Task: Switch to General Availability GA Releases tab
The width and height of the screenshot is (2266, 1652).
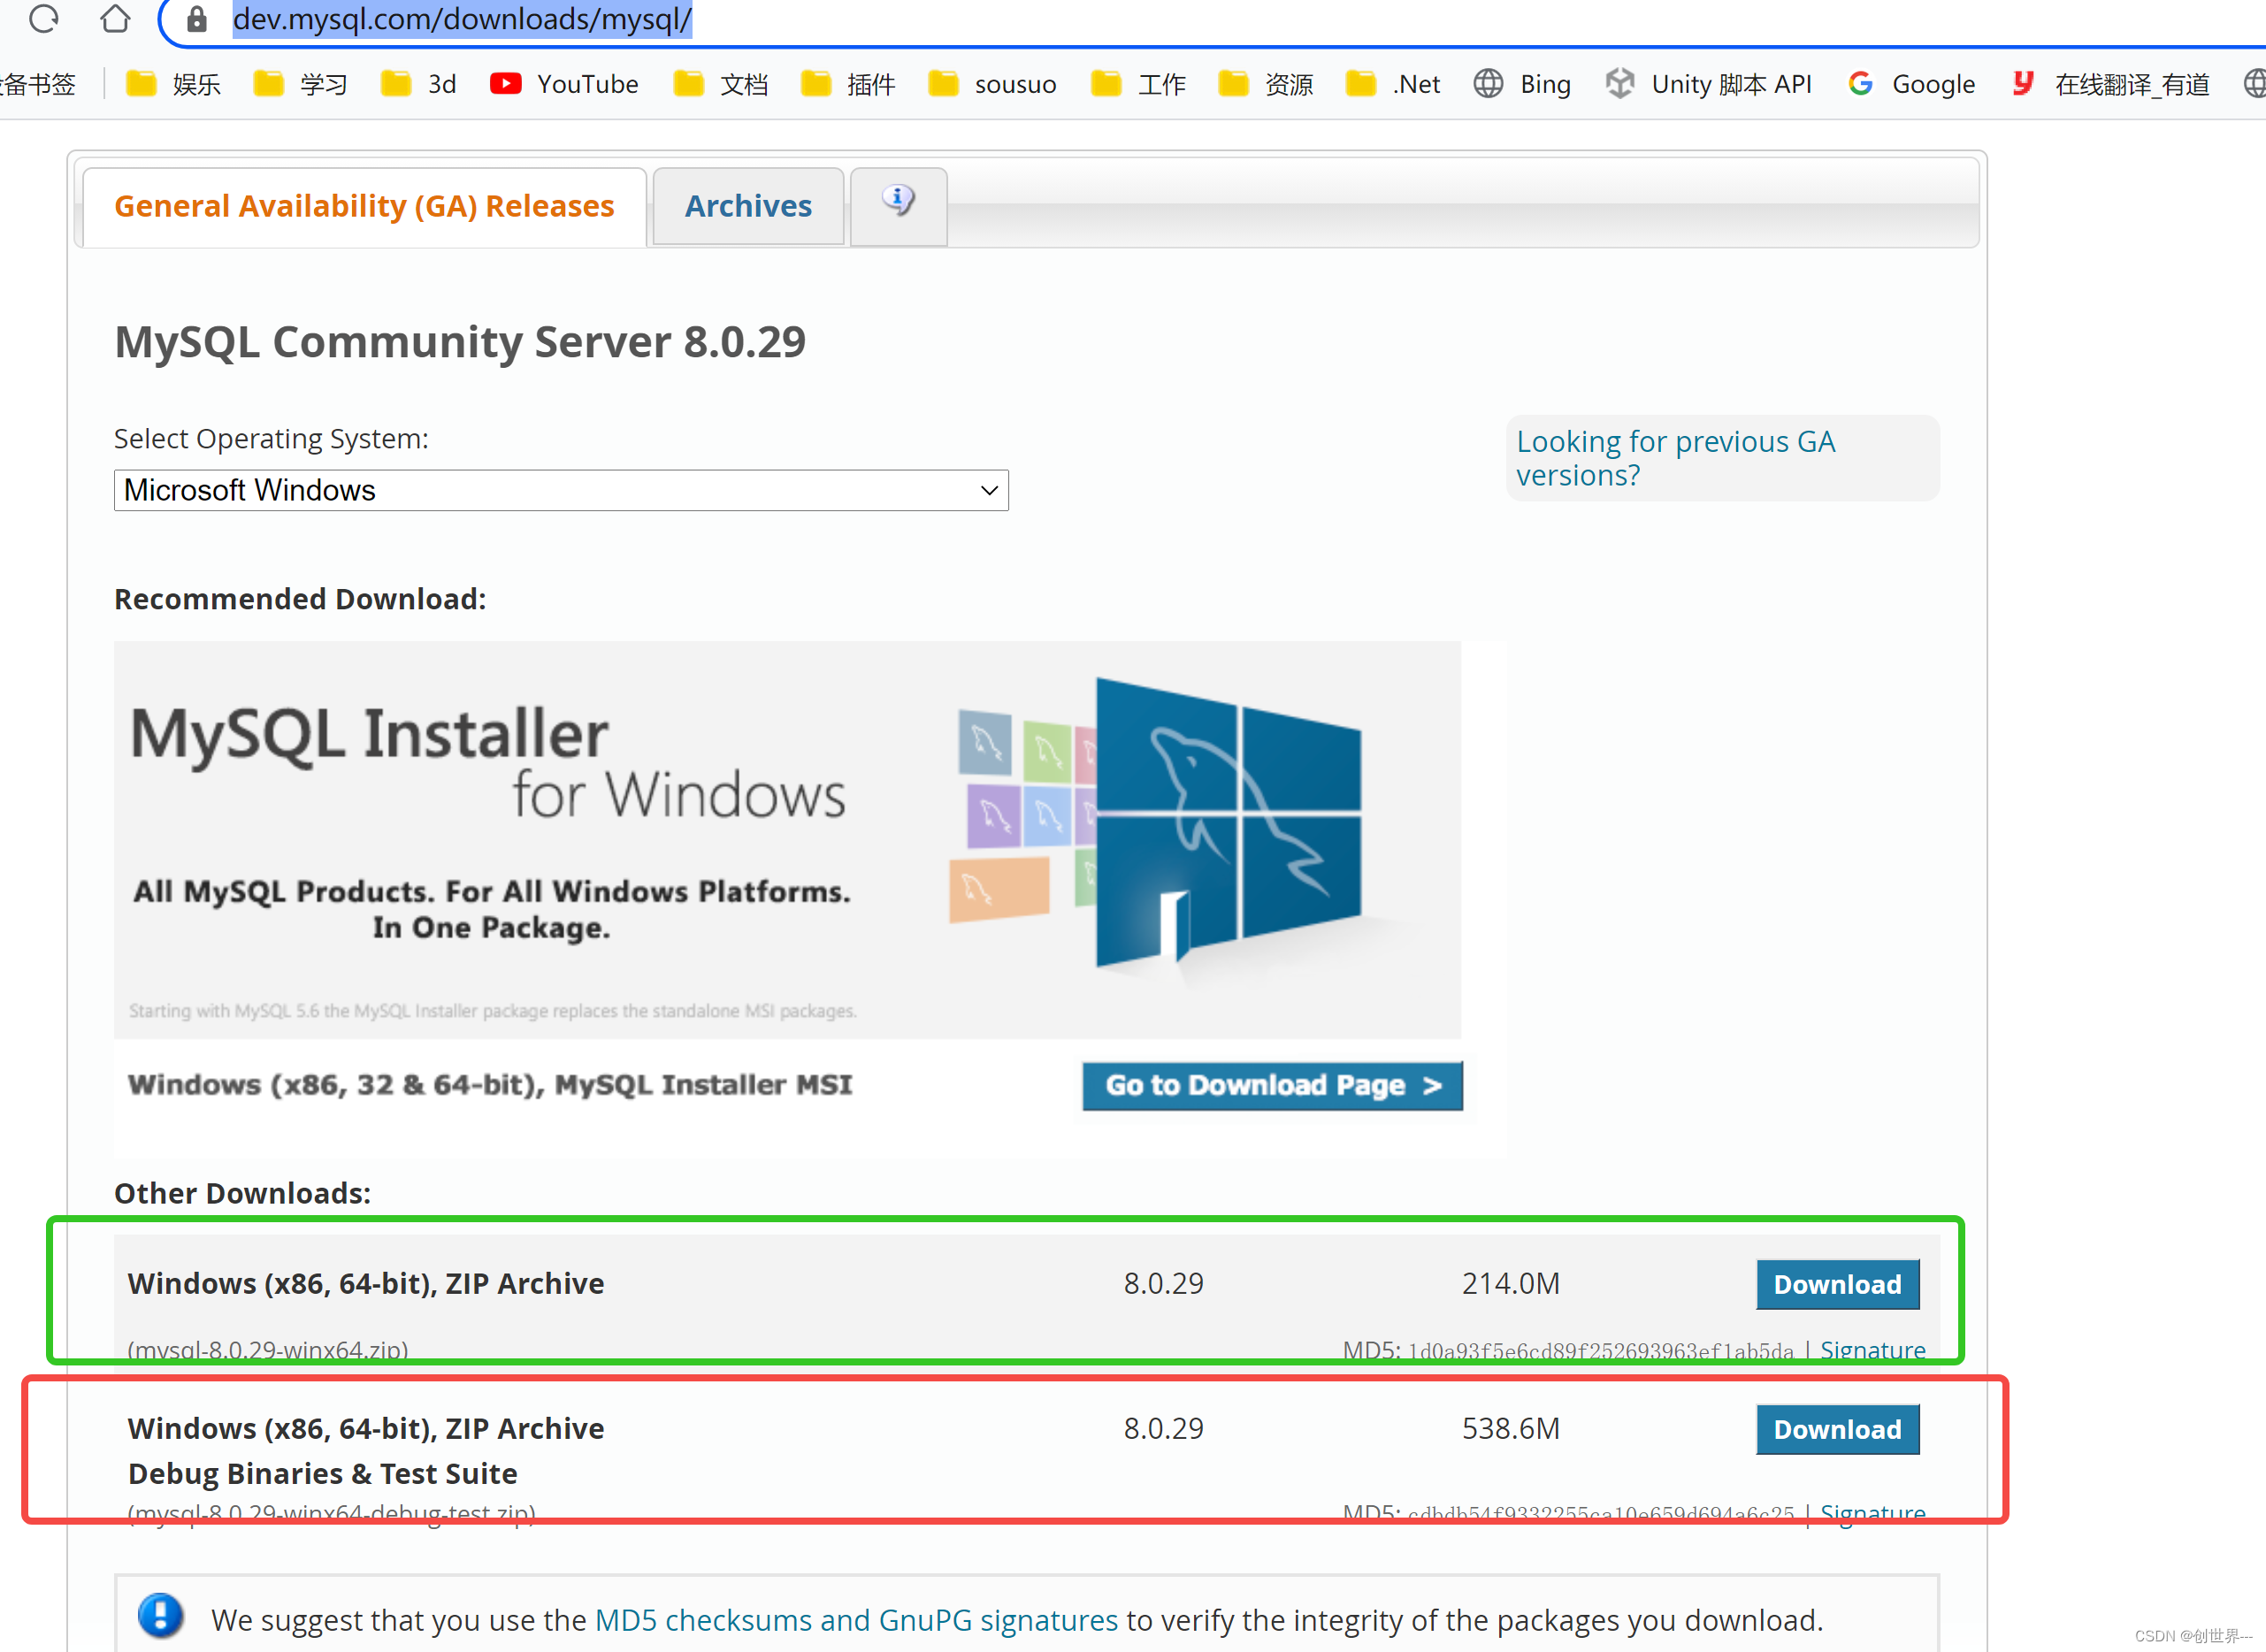Action: point(363,206)
